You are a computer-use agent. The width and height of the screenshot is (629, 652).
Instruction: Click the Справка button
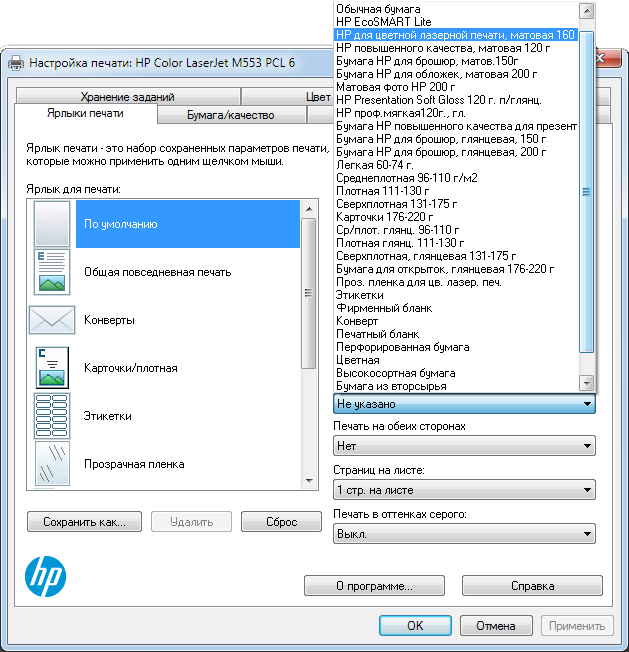532,585
